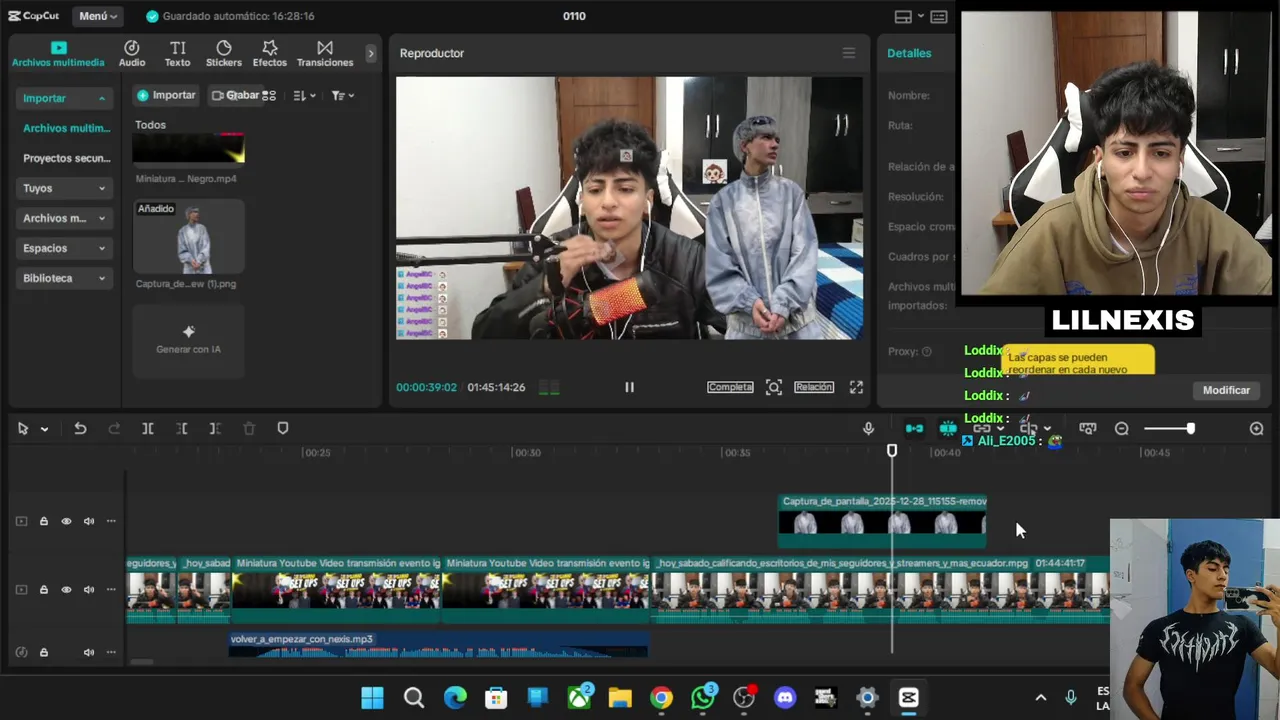The width and height of the screenshot is (1280, 720).
Task: Click the Undo arrow
Action: (x=80, y=428)
